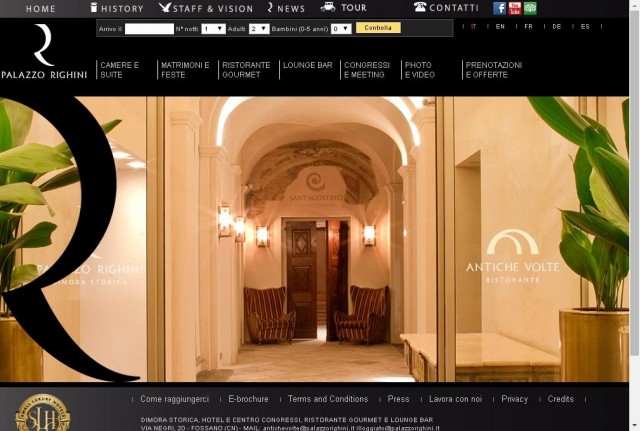This screenshot has height=431, width=640.
Task: Click the Palazzo Righini R logo
Action: (x=44, y=44)
